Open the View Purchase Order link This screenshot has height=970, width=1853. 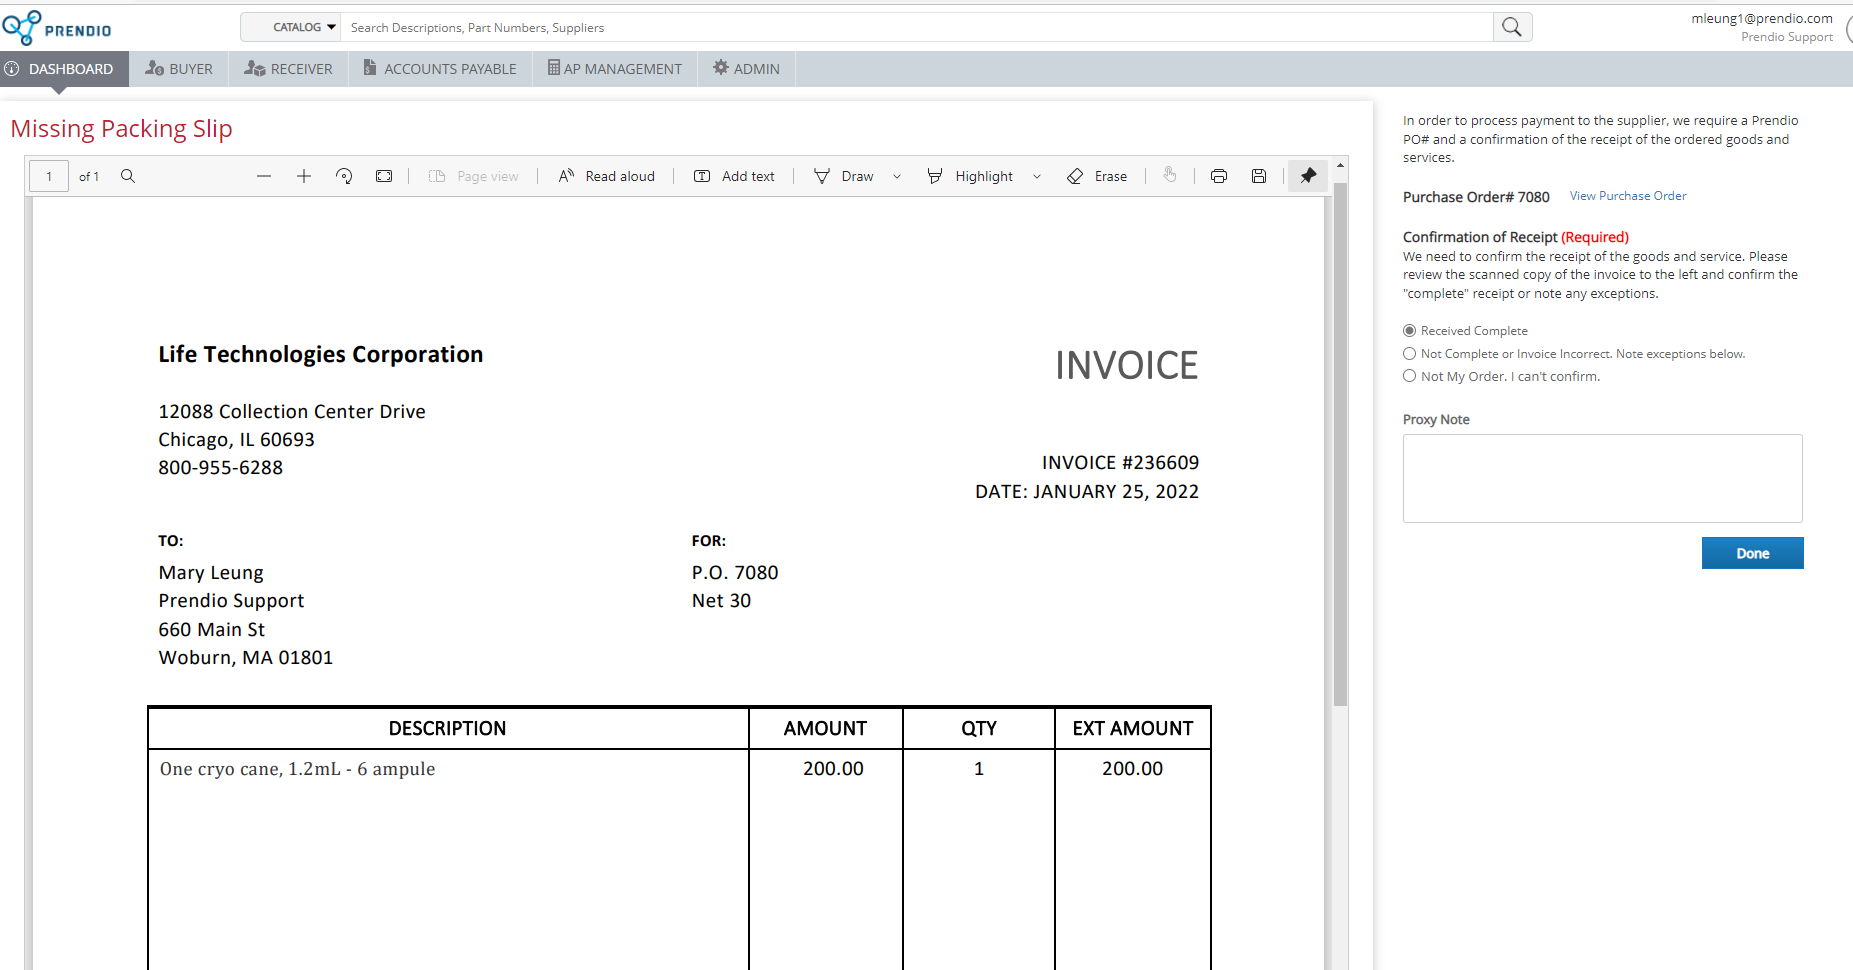point(1627,195)
